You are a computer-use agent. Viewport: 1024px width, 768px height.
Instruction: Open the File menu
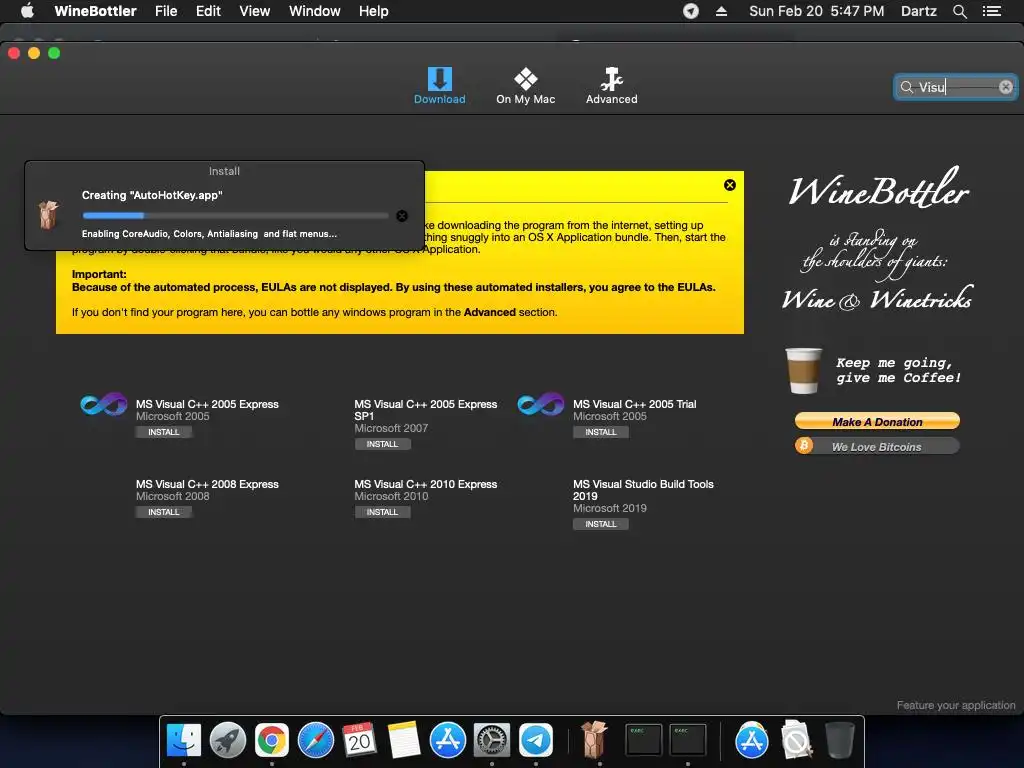tap(166, 11)
